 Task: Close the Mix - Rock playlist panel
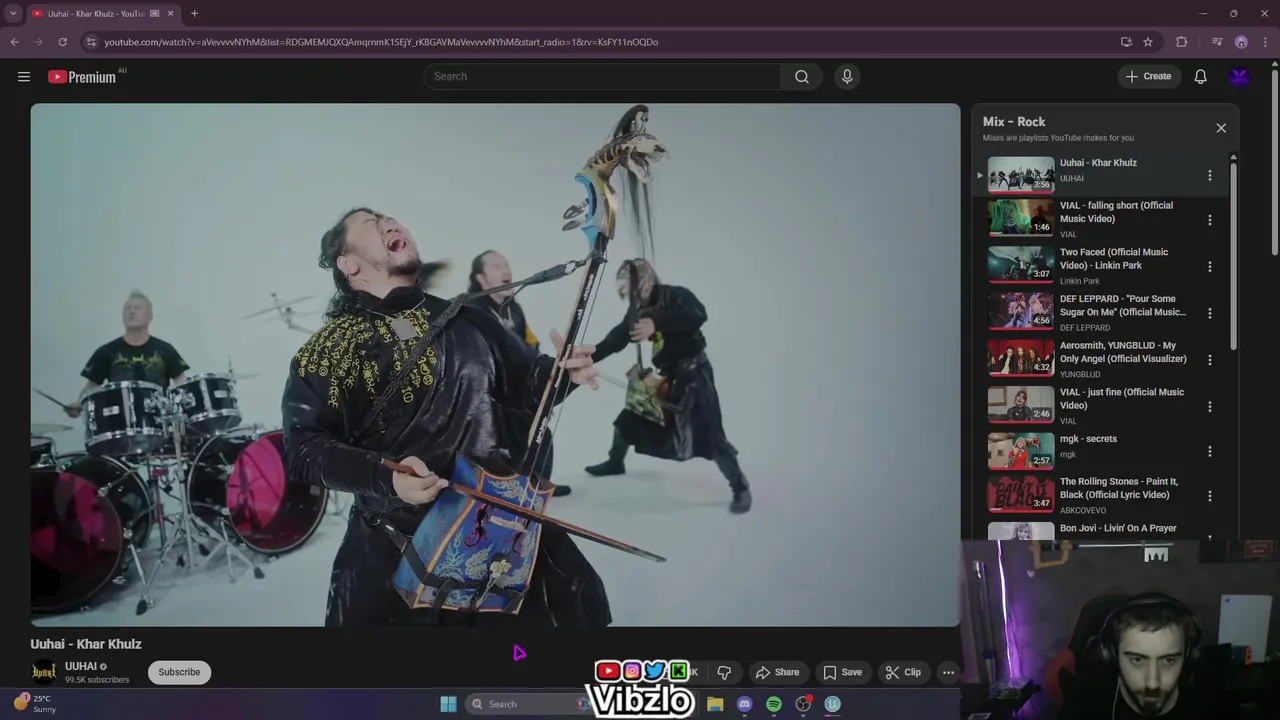pyautogui.click(x=1221, y=128)
